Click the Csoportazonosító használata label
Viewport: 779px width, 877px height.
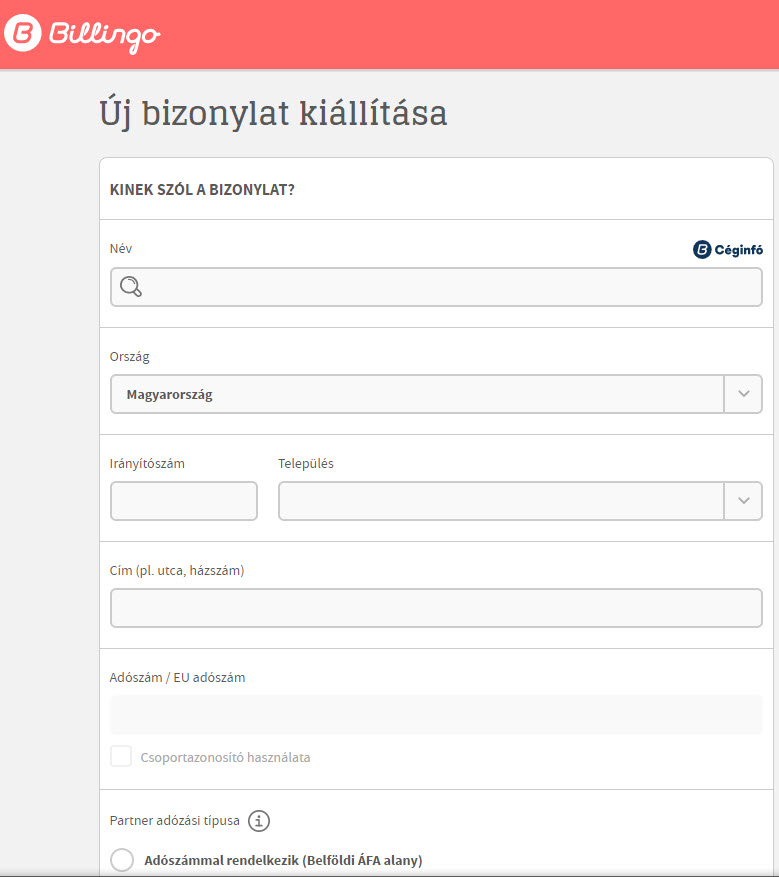(225, 757)
